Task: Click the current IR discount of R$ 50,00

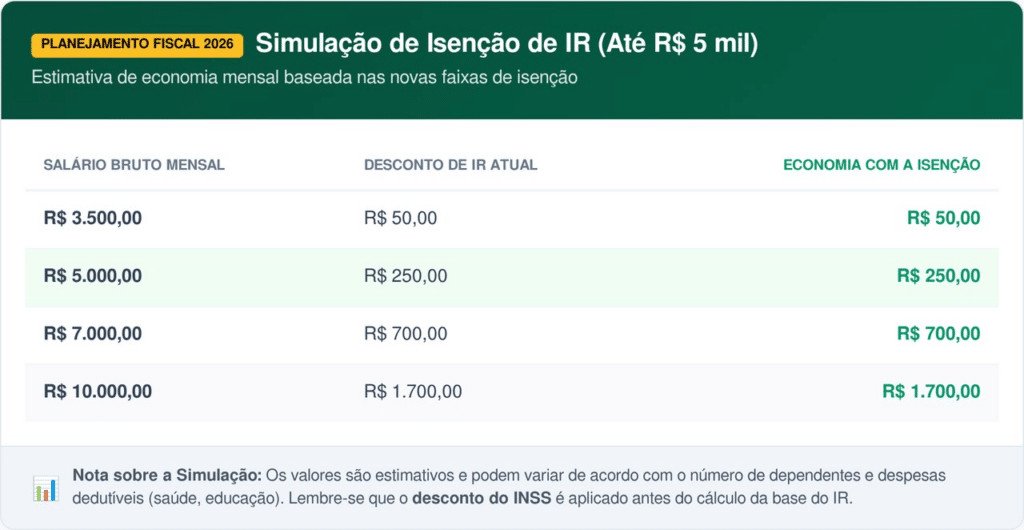Action: coord(400,218)
